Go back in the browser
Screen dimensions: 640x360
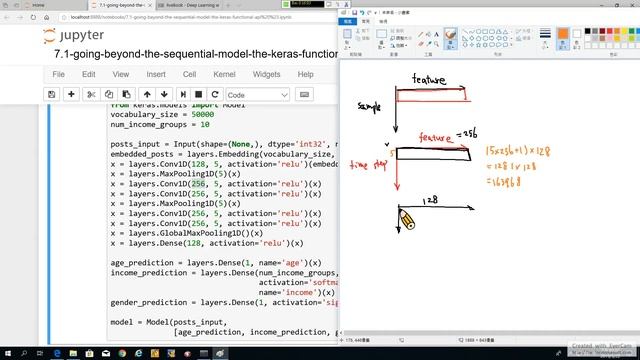click(x=7, y=17)
